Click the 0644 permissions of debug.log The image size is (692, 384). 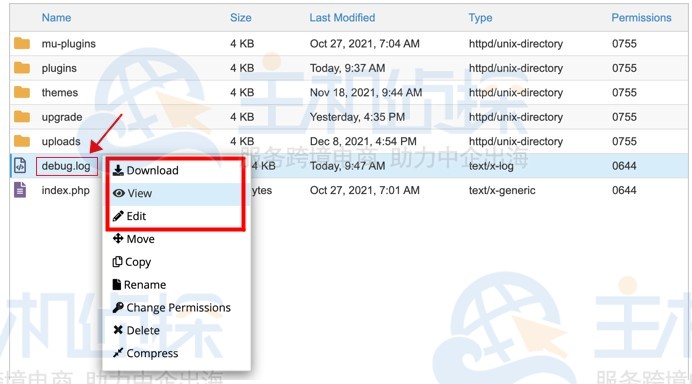(624, 166)
